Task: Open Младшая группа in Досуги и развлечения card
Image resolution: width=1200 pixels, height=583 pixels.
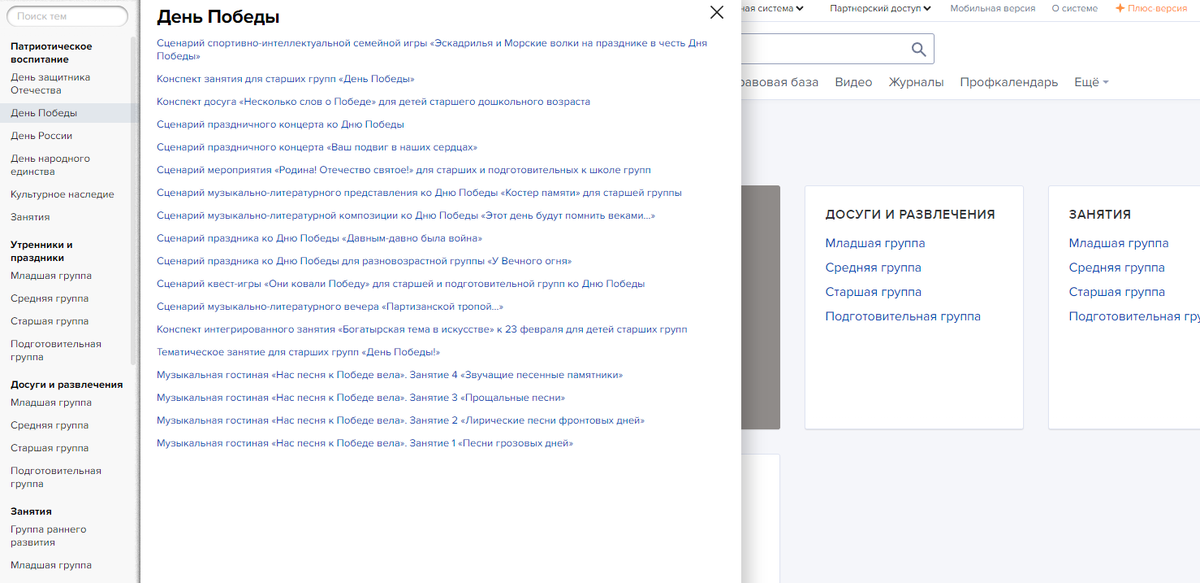Action: click(875, 243)
